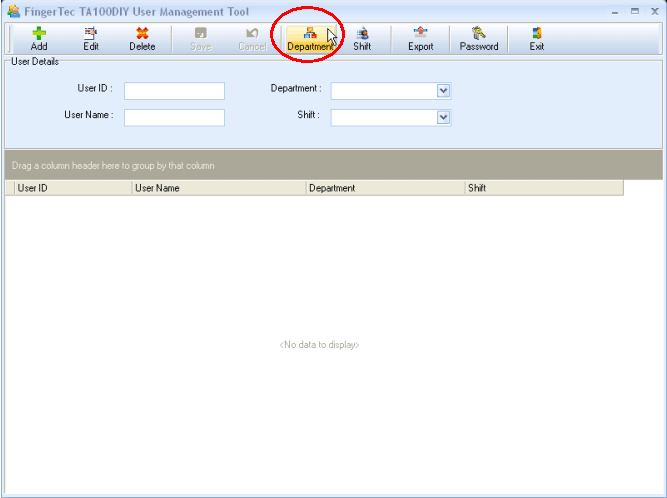Focus the User Name input field
Image resolution: width=667 pixels, height=498 pixels.
pos(174,118)
